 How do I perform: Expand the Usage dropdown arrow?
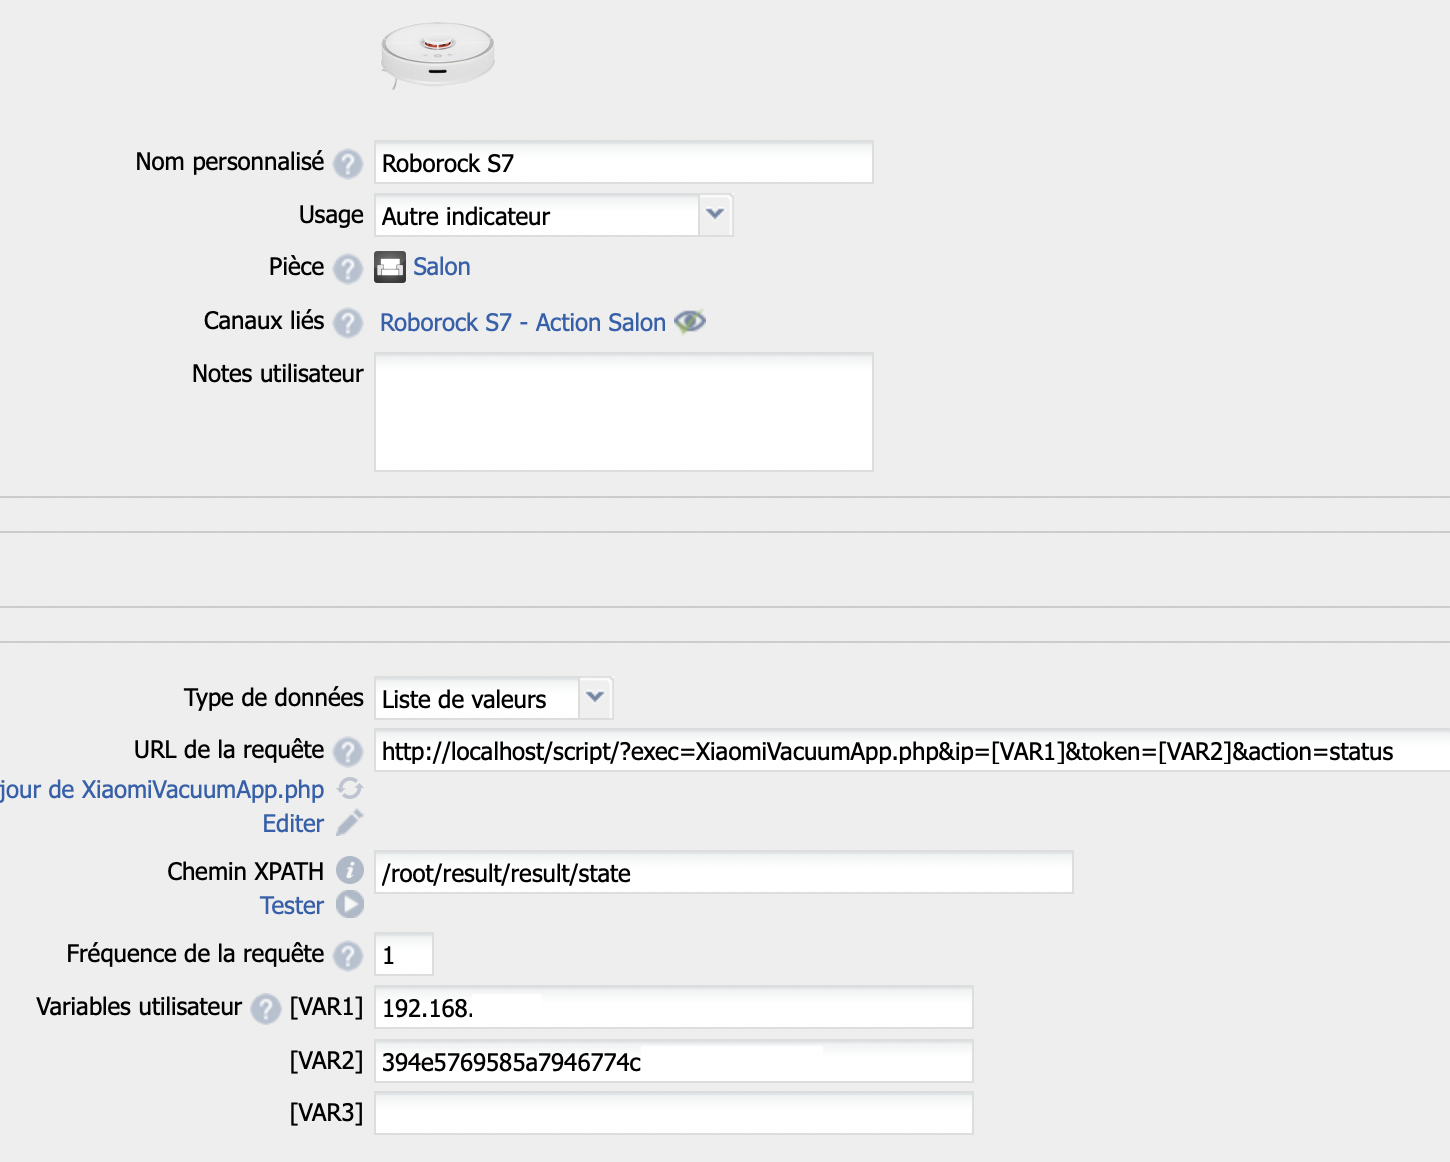[x=715, y=215]
